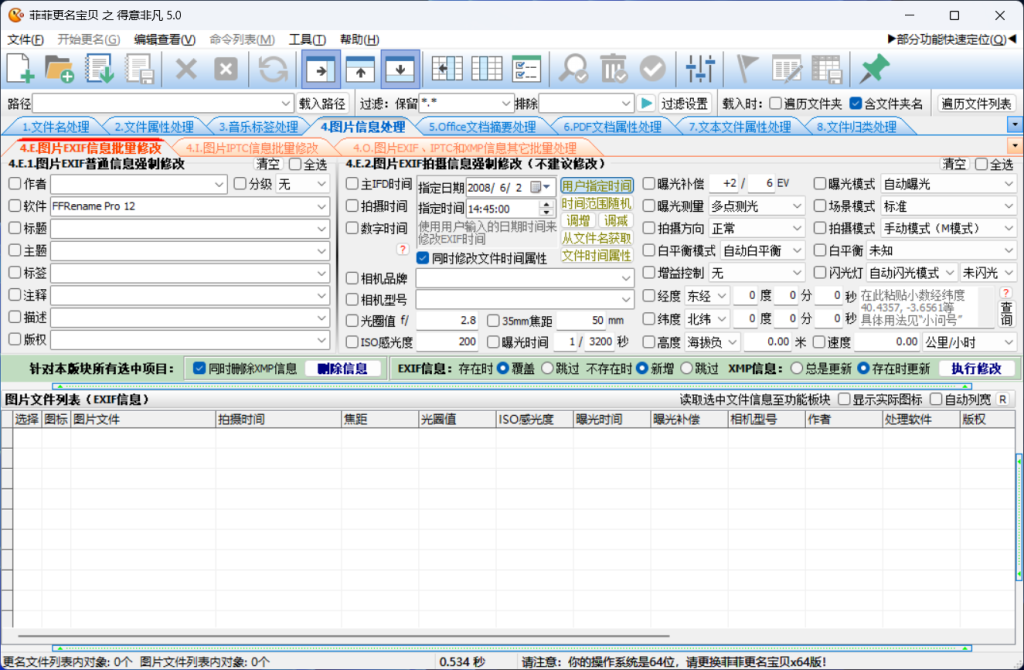Uncheck 同时修改文件时间属性 checkbox
Screen dimensions: 1024x670
tap(424, 258)
